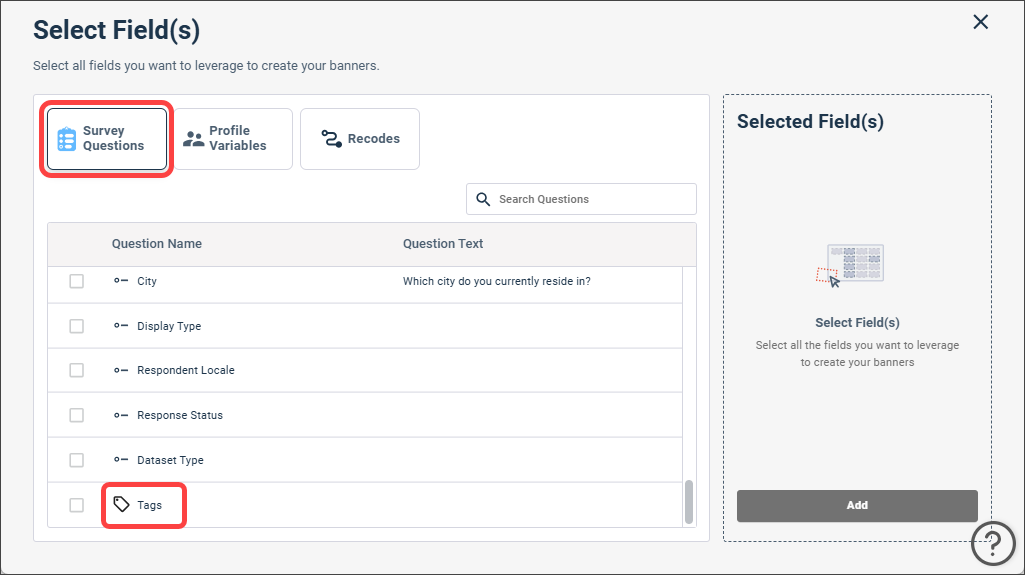Check the City question checkbox
This screenshot has height=575, width=1025.
[x=76, y=281]
